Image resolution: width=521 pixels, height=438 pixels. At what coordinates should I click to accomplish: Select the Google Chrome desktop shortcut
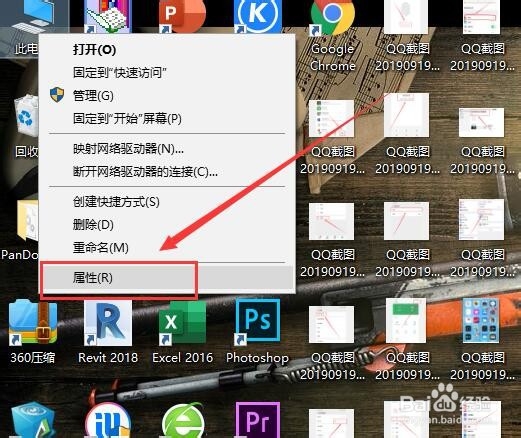(x=332, y=36)
